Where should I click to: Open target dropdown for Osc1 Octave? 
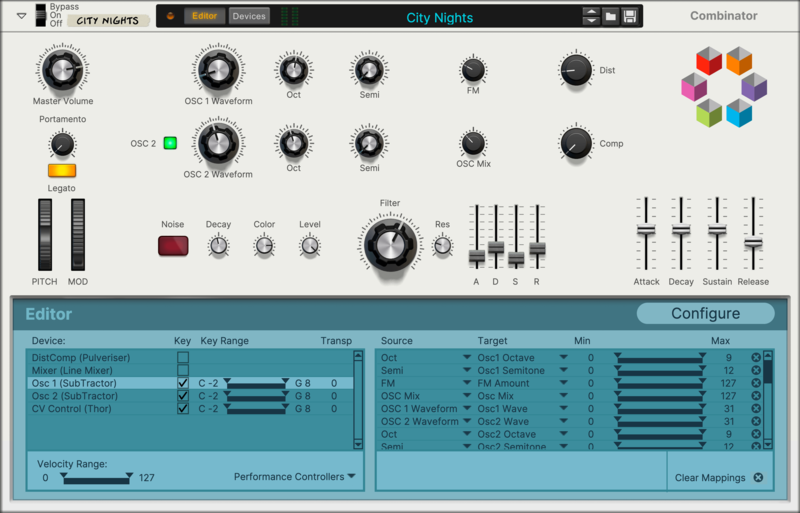point(563,358)
